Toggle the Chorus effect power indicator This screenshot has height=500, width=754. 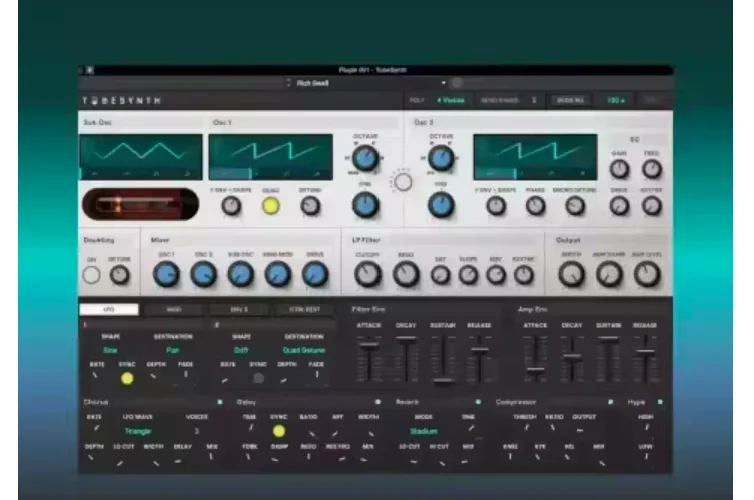[x=220, y=402]
